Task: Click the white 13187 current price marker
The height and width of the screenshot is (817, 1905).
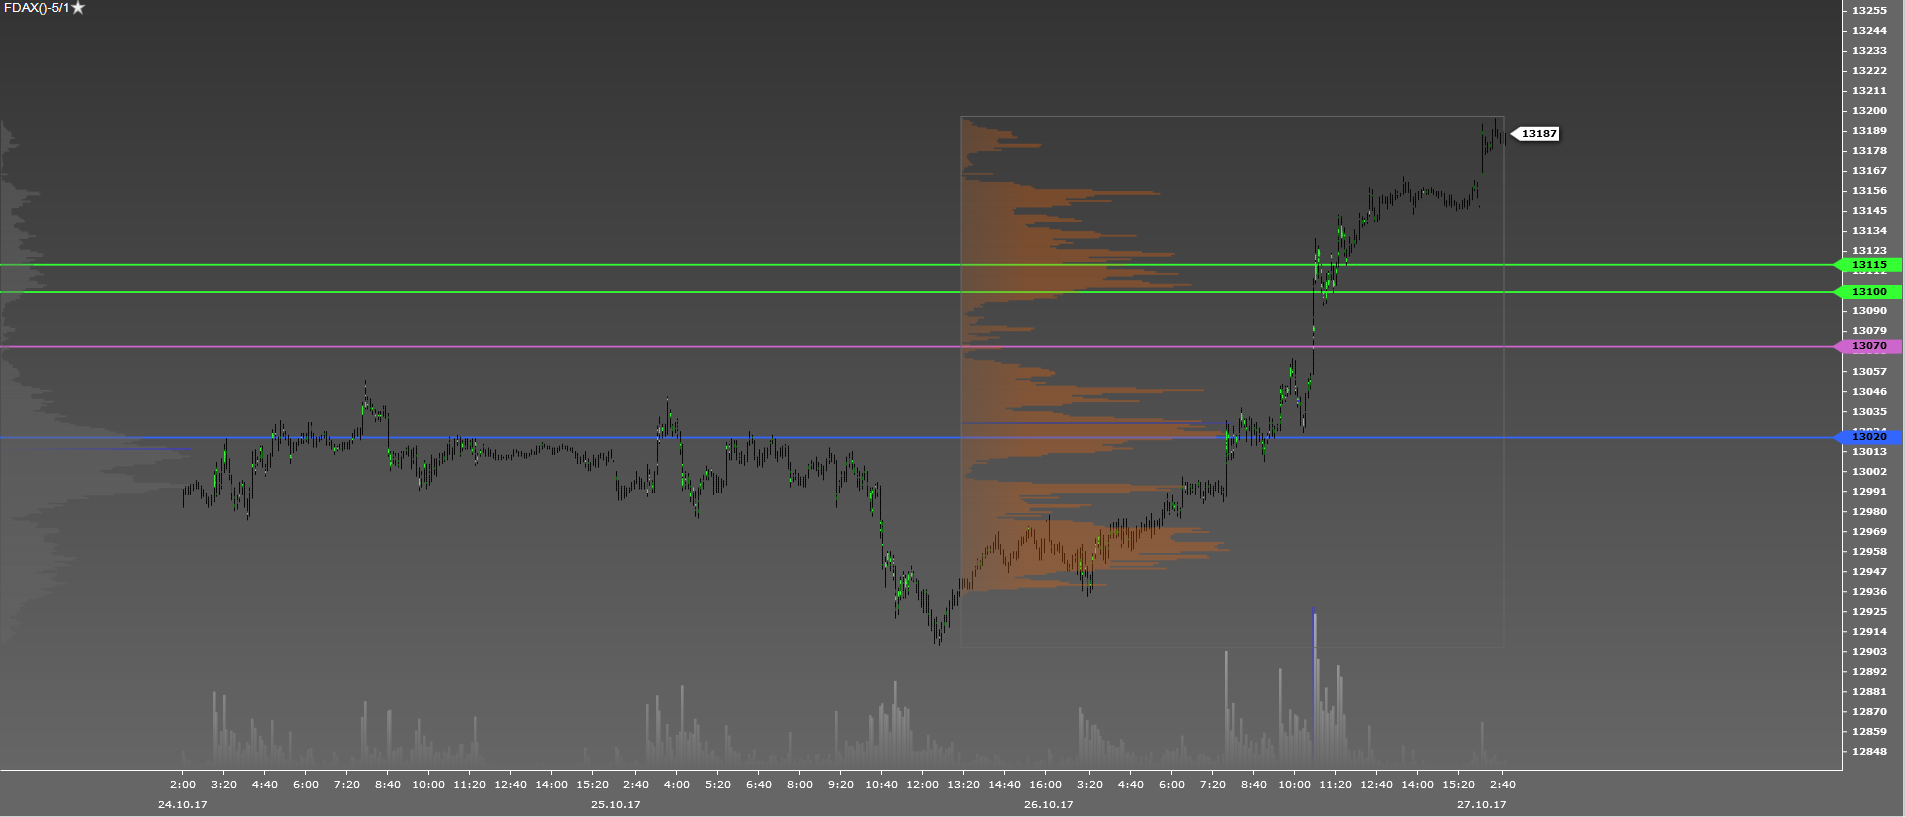Action: pos(1538,134)
